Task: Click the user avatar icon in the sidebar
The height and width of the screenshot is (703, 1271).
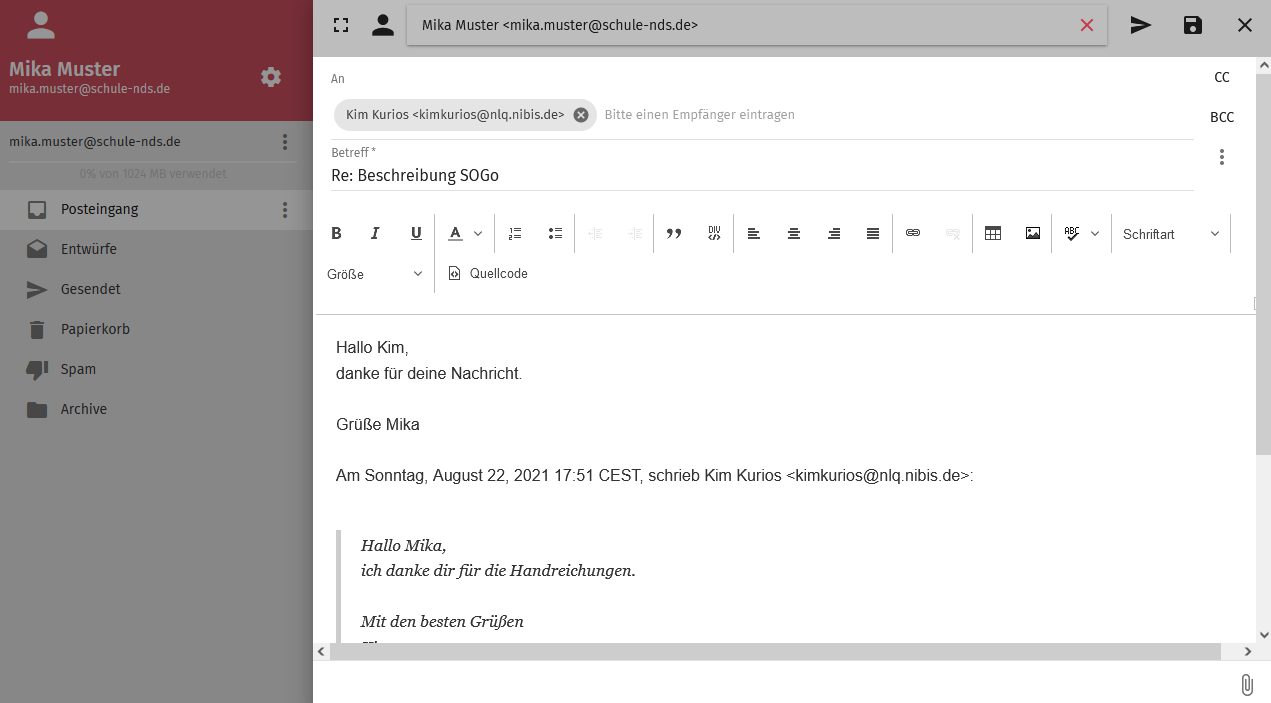Action: point(41,25)
